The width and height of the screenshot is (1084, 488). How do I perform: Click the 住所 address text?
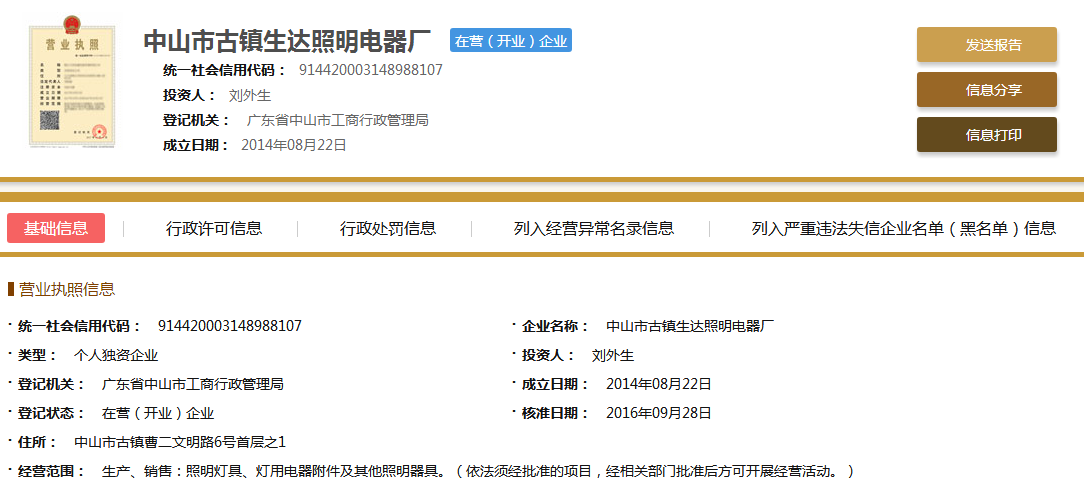[180, 441]
